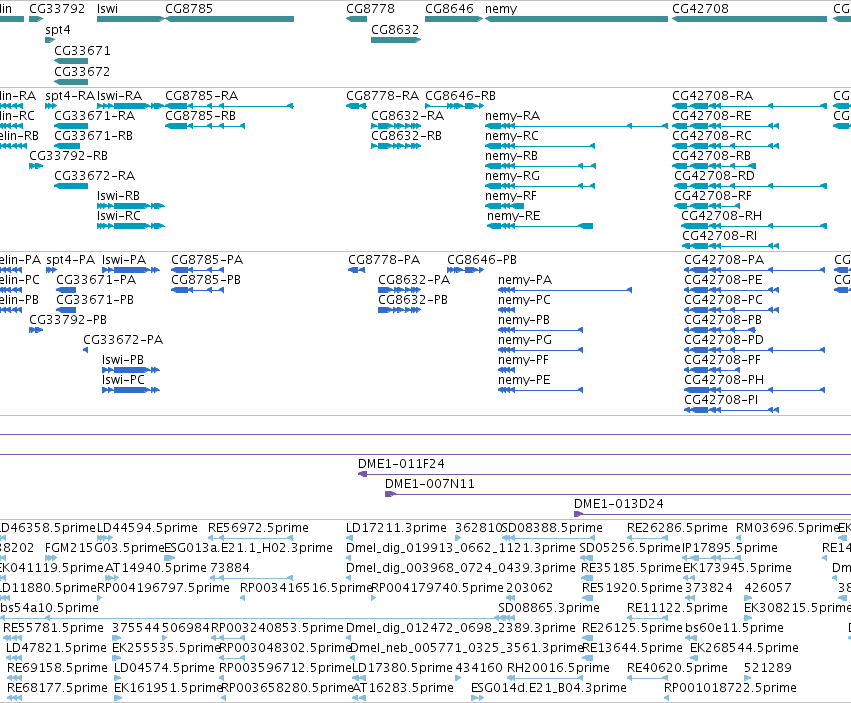Open the nemy gene feature bar
Image resolution: width=851 pixels, height=703 pixels.
pos(576,19)
